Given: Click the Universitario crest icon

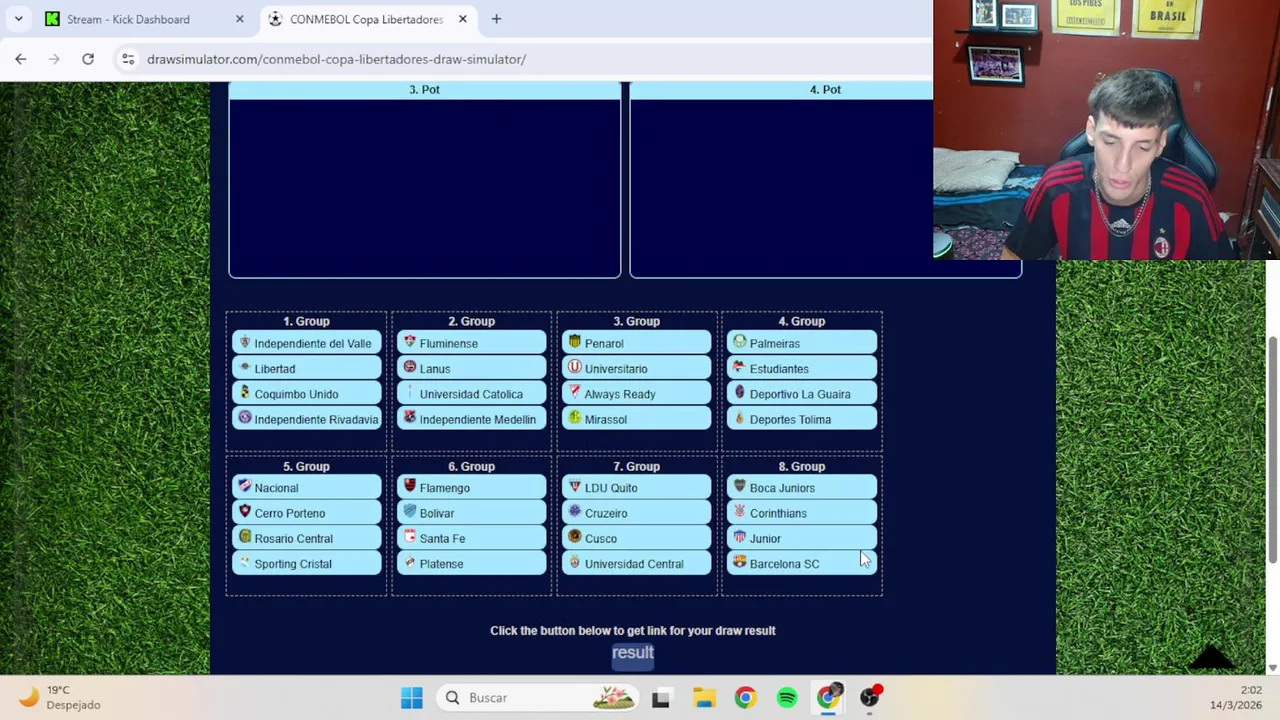Looking at the screenshot, I should [x=574, y=367].
